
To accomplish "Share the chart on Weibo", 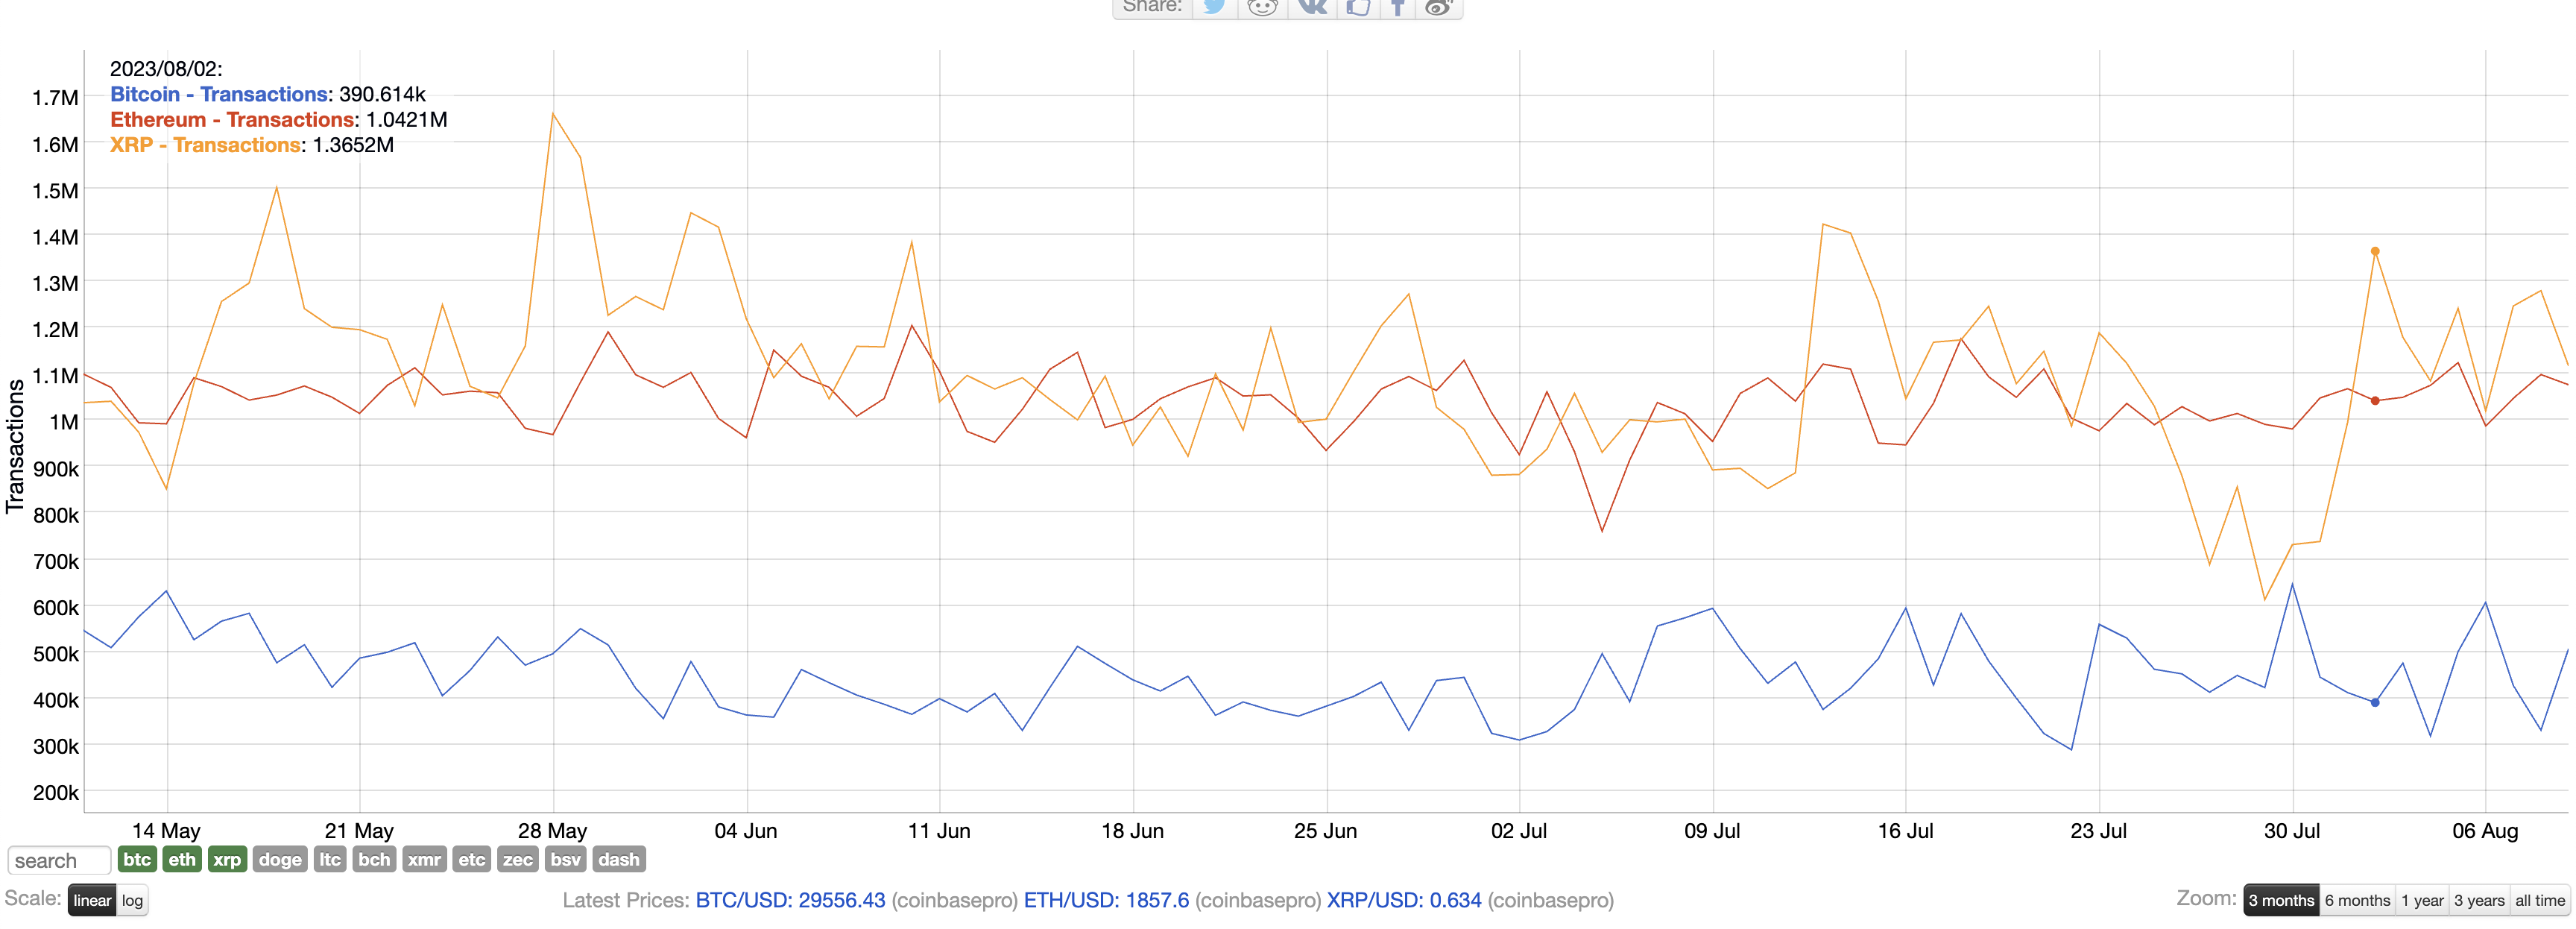I will pos(1440,8).
